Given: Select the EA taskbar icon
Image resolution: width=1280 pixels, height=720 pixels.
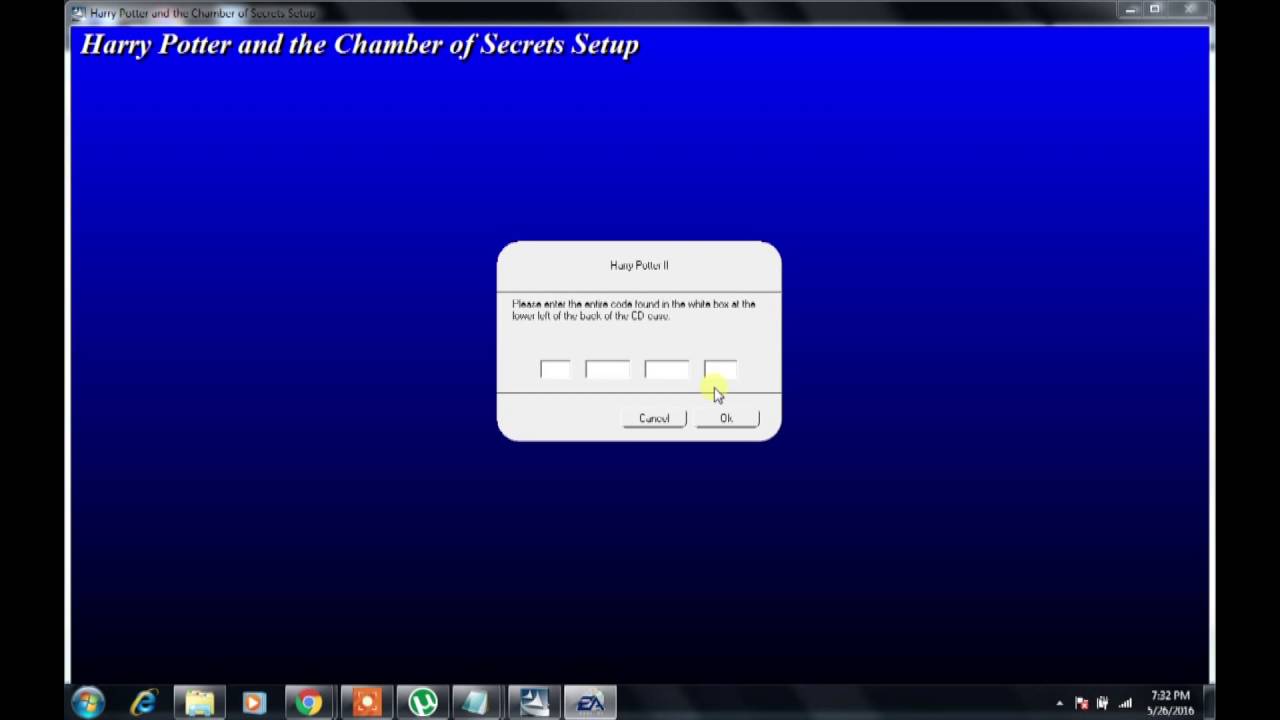Looking at the screenshot, I should pos(590,703).
